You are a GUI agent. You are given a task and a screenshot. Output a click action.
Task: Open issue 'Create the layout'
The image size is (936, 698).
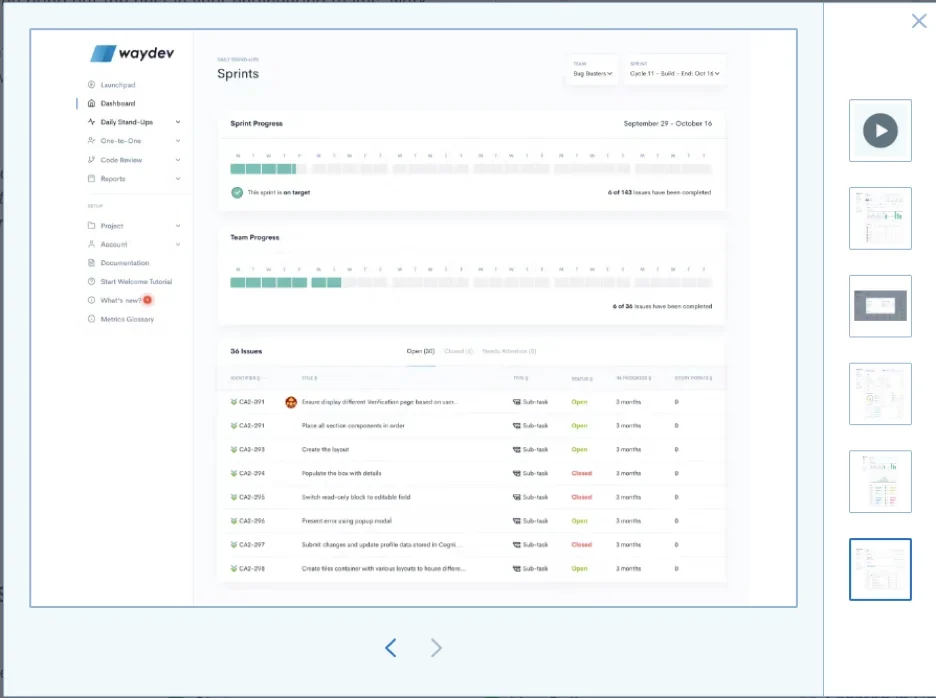325,450
